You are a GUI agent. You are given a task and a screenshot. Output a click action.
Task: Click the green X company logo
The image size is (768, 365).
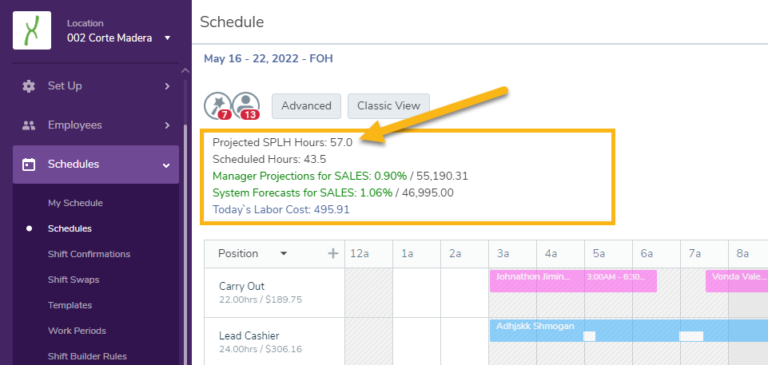(32, 30)
